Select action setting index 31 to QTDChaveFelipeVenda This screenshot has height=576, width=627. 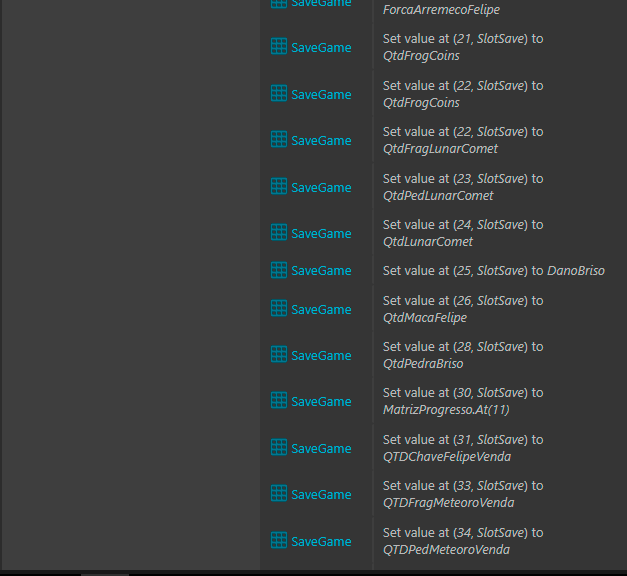463,448
